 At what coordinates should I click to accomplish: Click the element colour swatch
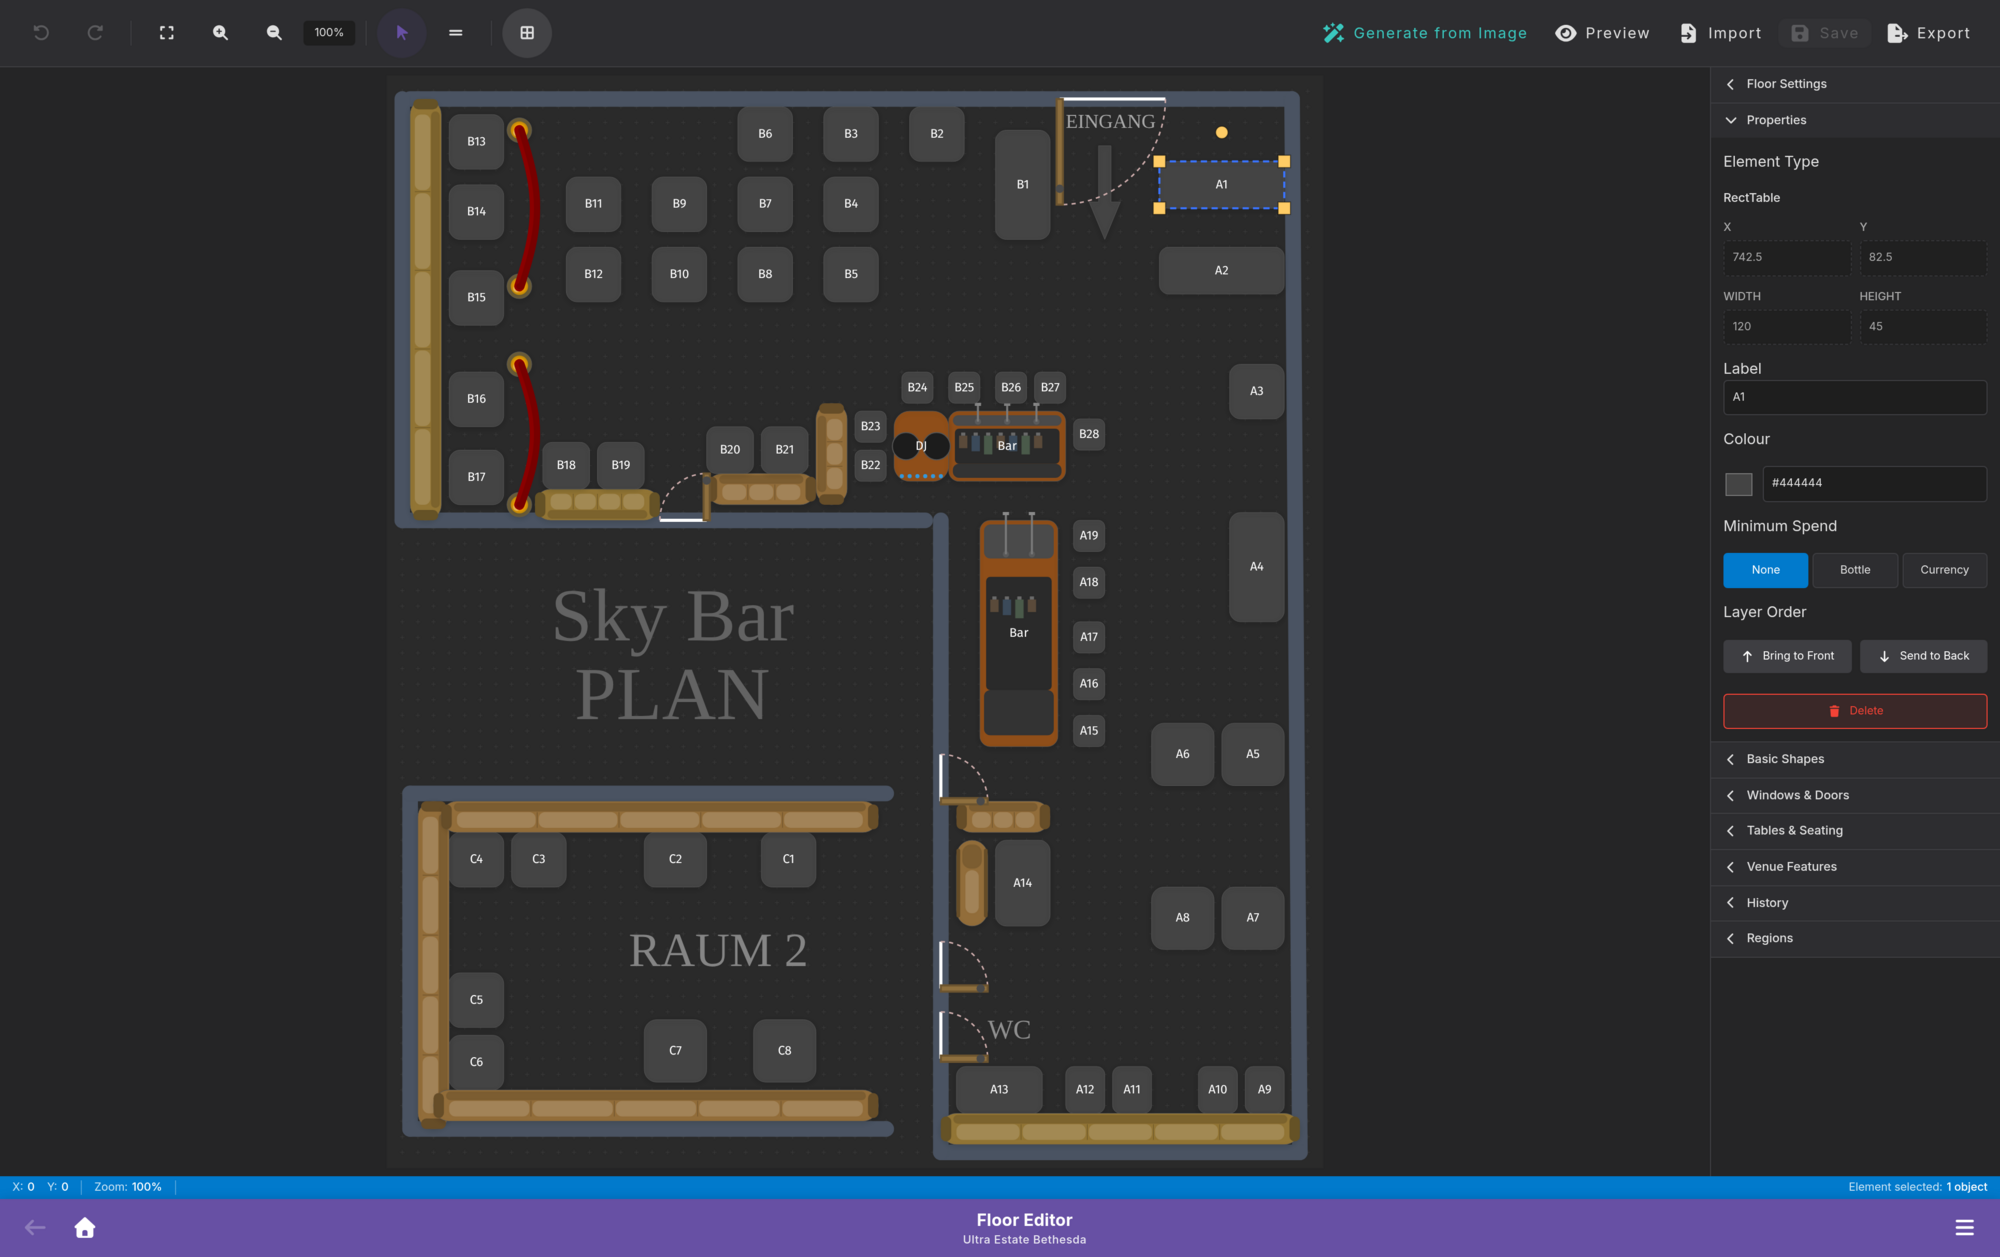point(1738,483)
